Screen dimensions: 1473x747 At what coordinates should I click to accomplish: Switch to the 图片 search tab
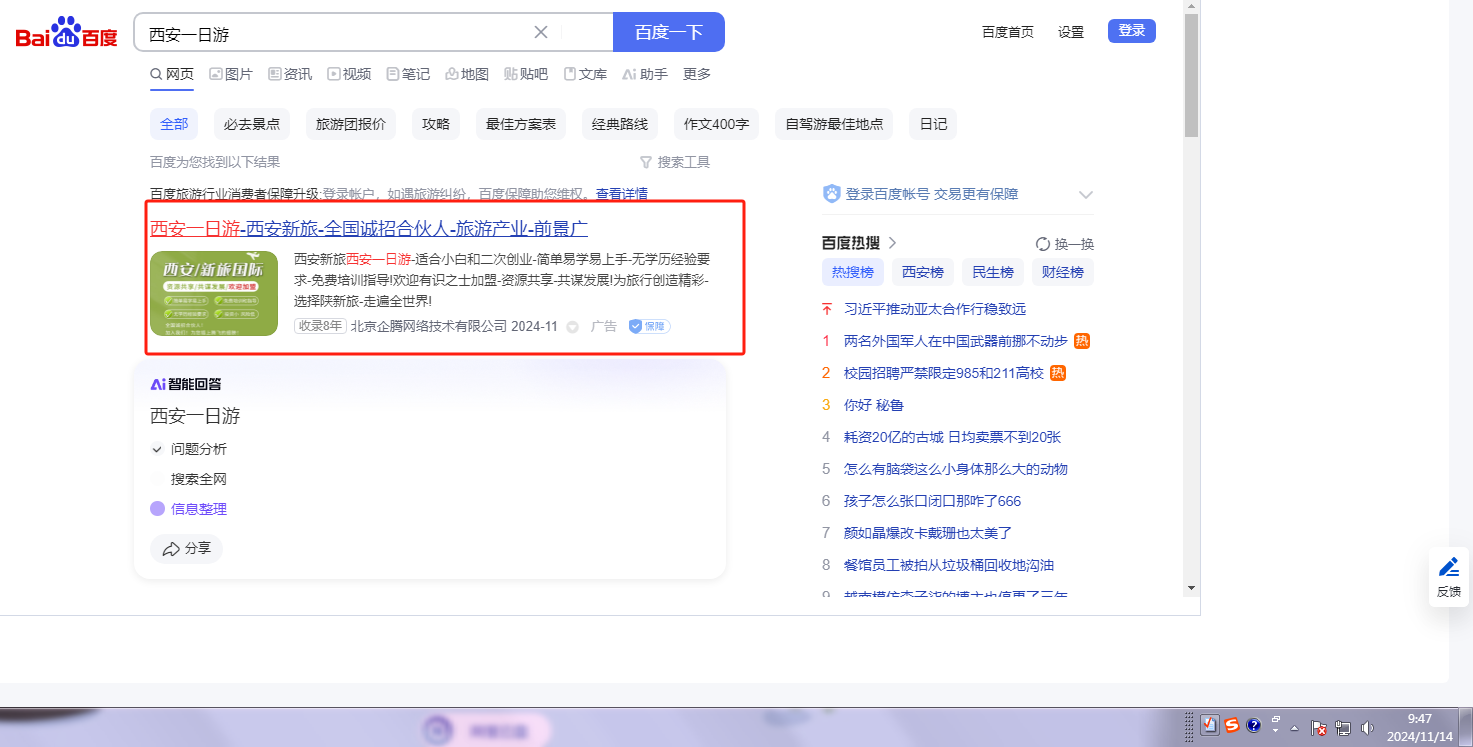[x=231, y=74]
